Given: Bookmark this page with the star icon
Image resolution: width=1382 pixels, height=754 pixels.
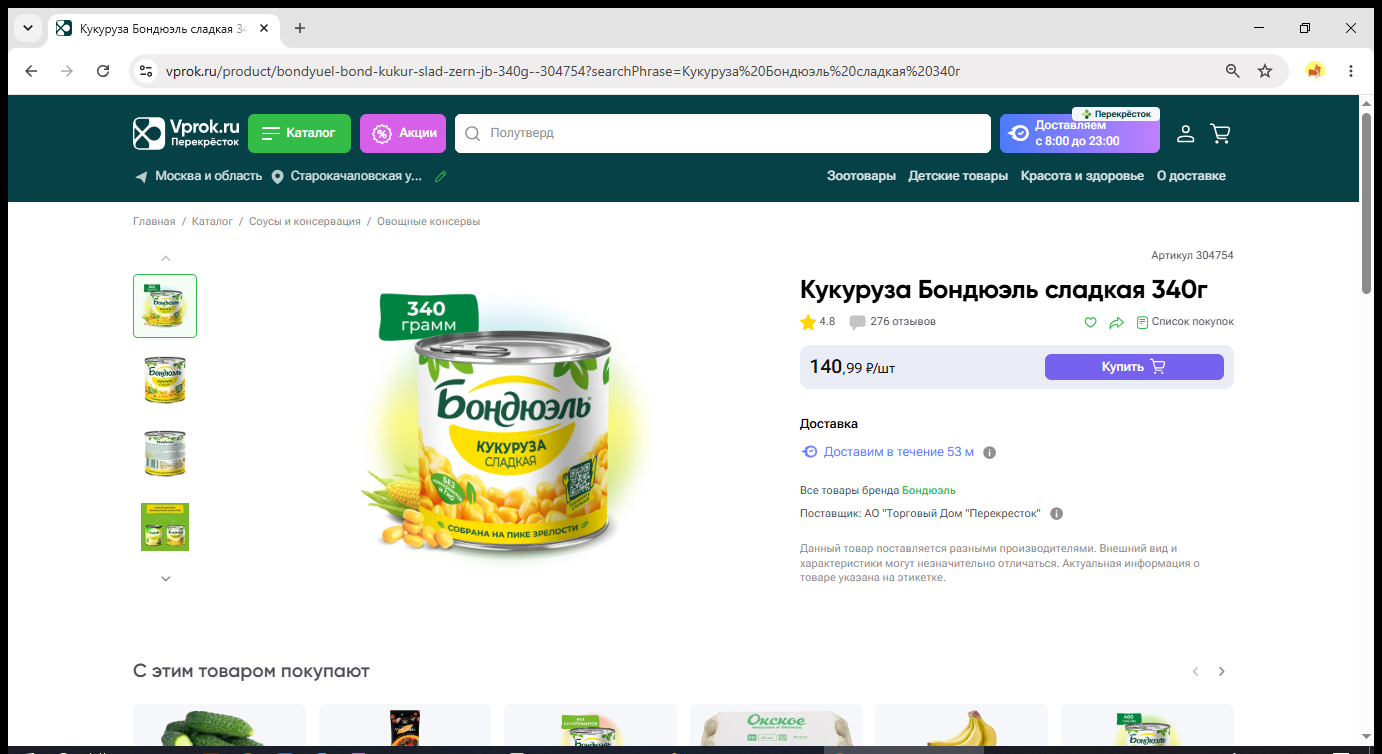Looking at the screenshot, I should [1265, 71].
